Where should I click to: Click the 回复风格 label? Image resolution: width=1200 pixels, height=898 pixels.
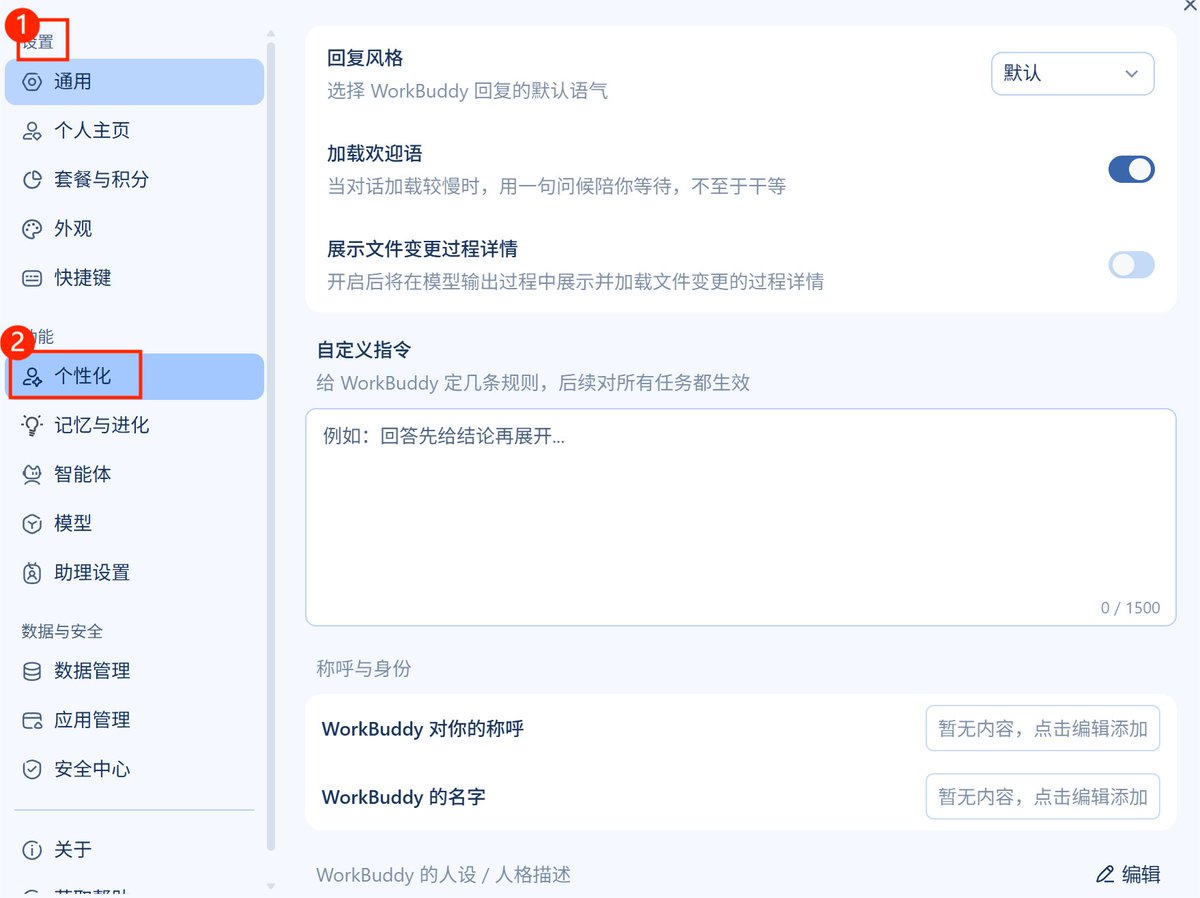(365, 59)
